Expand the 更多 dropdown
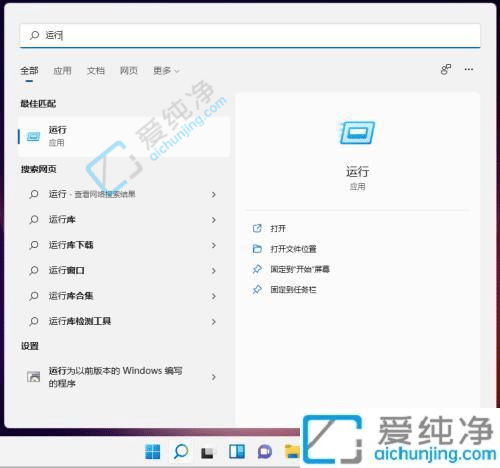The height and width of the screenshot is (468, 500). coord(166,71)
